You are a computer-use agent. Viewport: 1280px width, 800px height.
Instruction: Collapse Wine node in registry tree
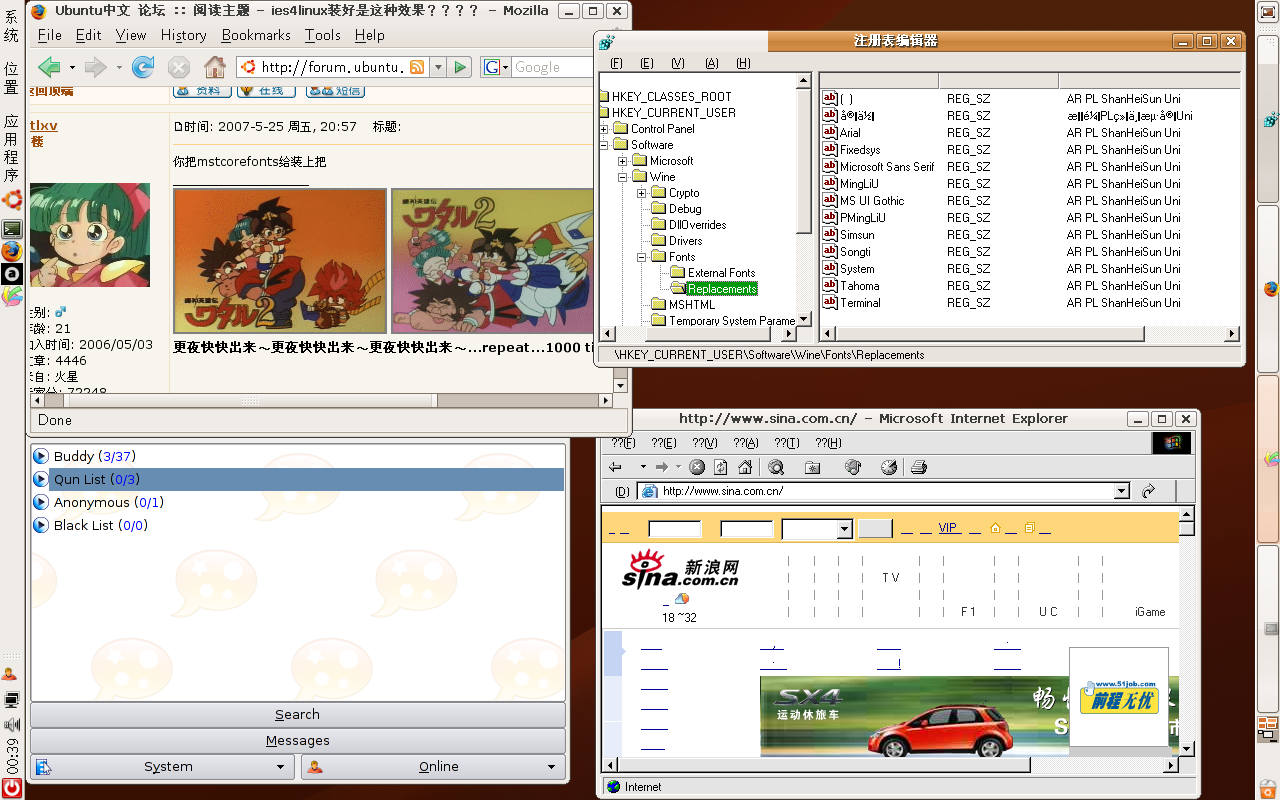pyautogui.click(x=623, y=177)
